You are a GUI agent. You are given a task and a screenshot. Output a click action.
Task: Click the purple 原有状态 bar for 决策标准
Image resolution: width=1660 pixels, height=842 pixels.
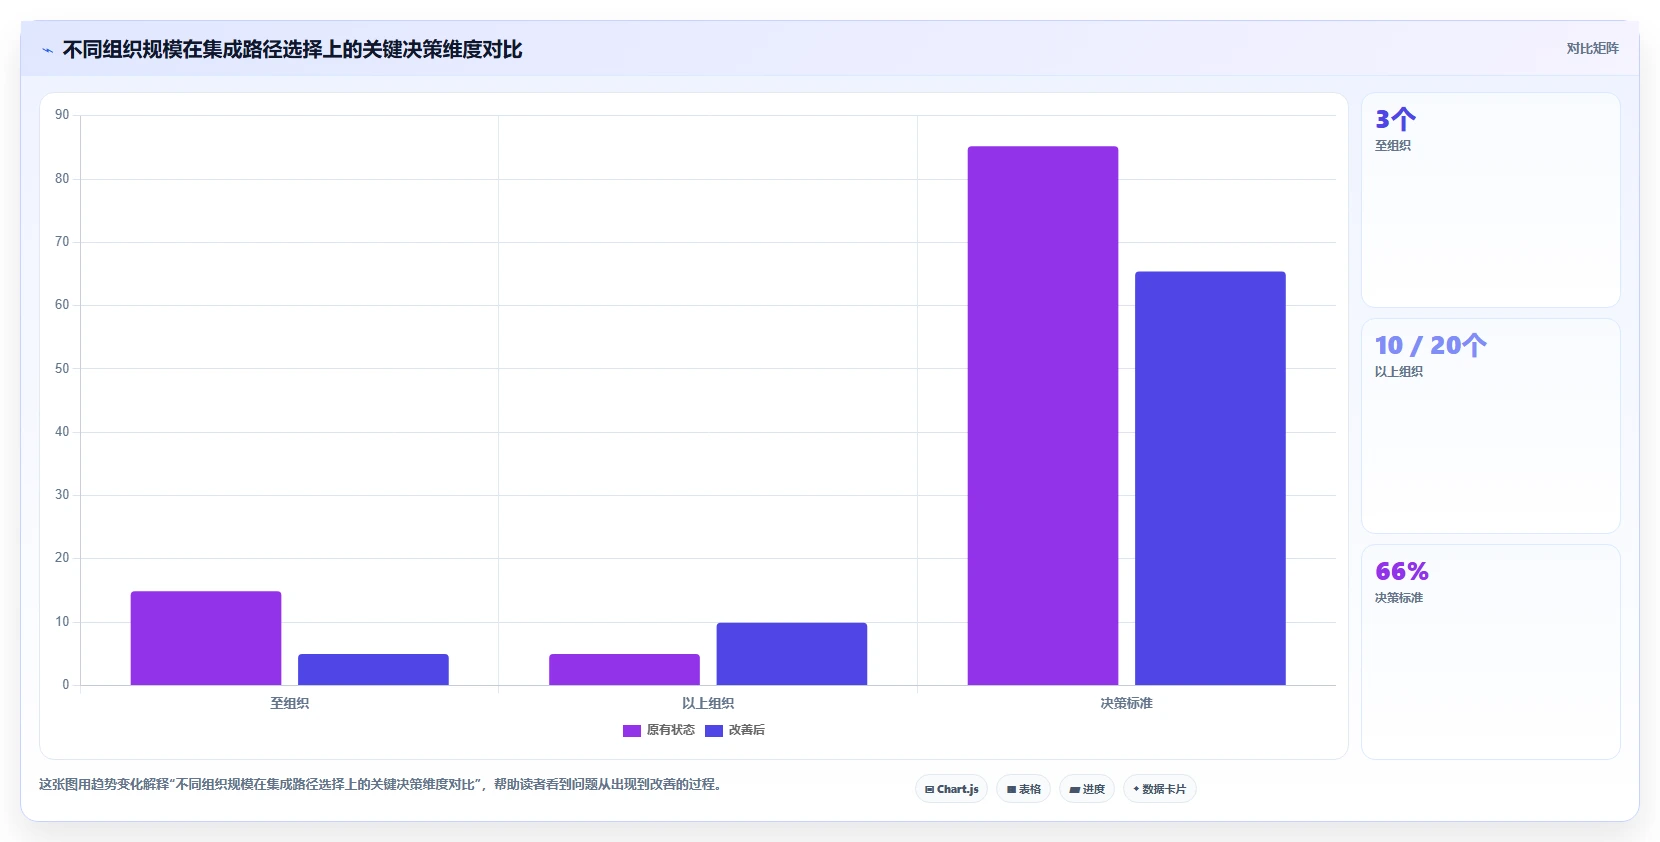[x=1043, y=416]
